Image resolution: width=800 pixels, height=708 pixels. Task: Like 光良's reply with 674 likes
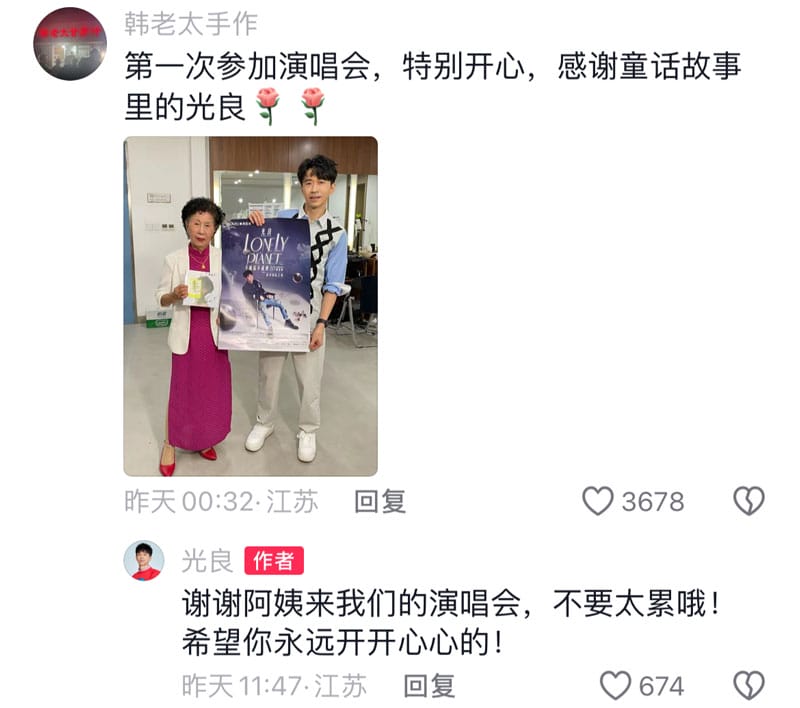point(615,685)
